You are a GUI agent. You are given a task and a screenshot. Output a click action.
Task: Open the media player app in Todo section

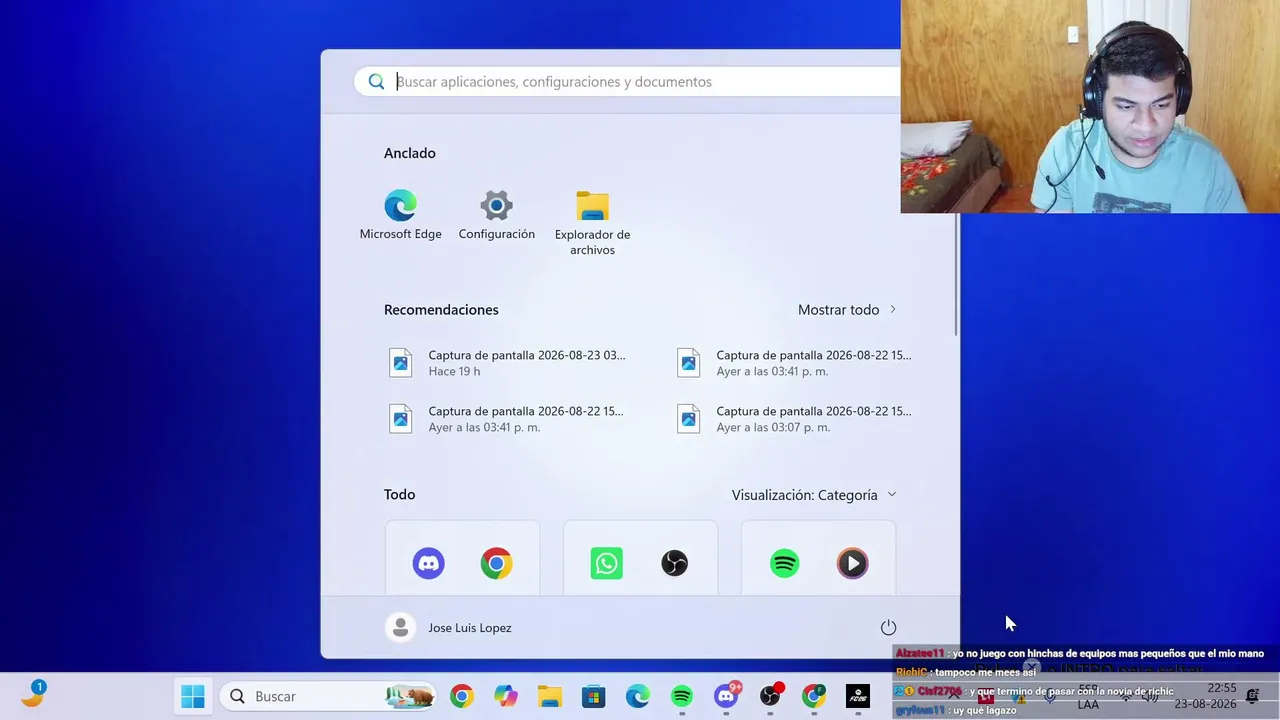pos(852,563)
